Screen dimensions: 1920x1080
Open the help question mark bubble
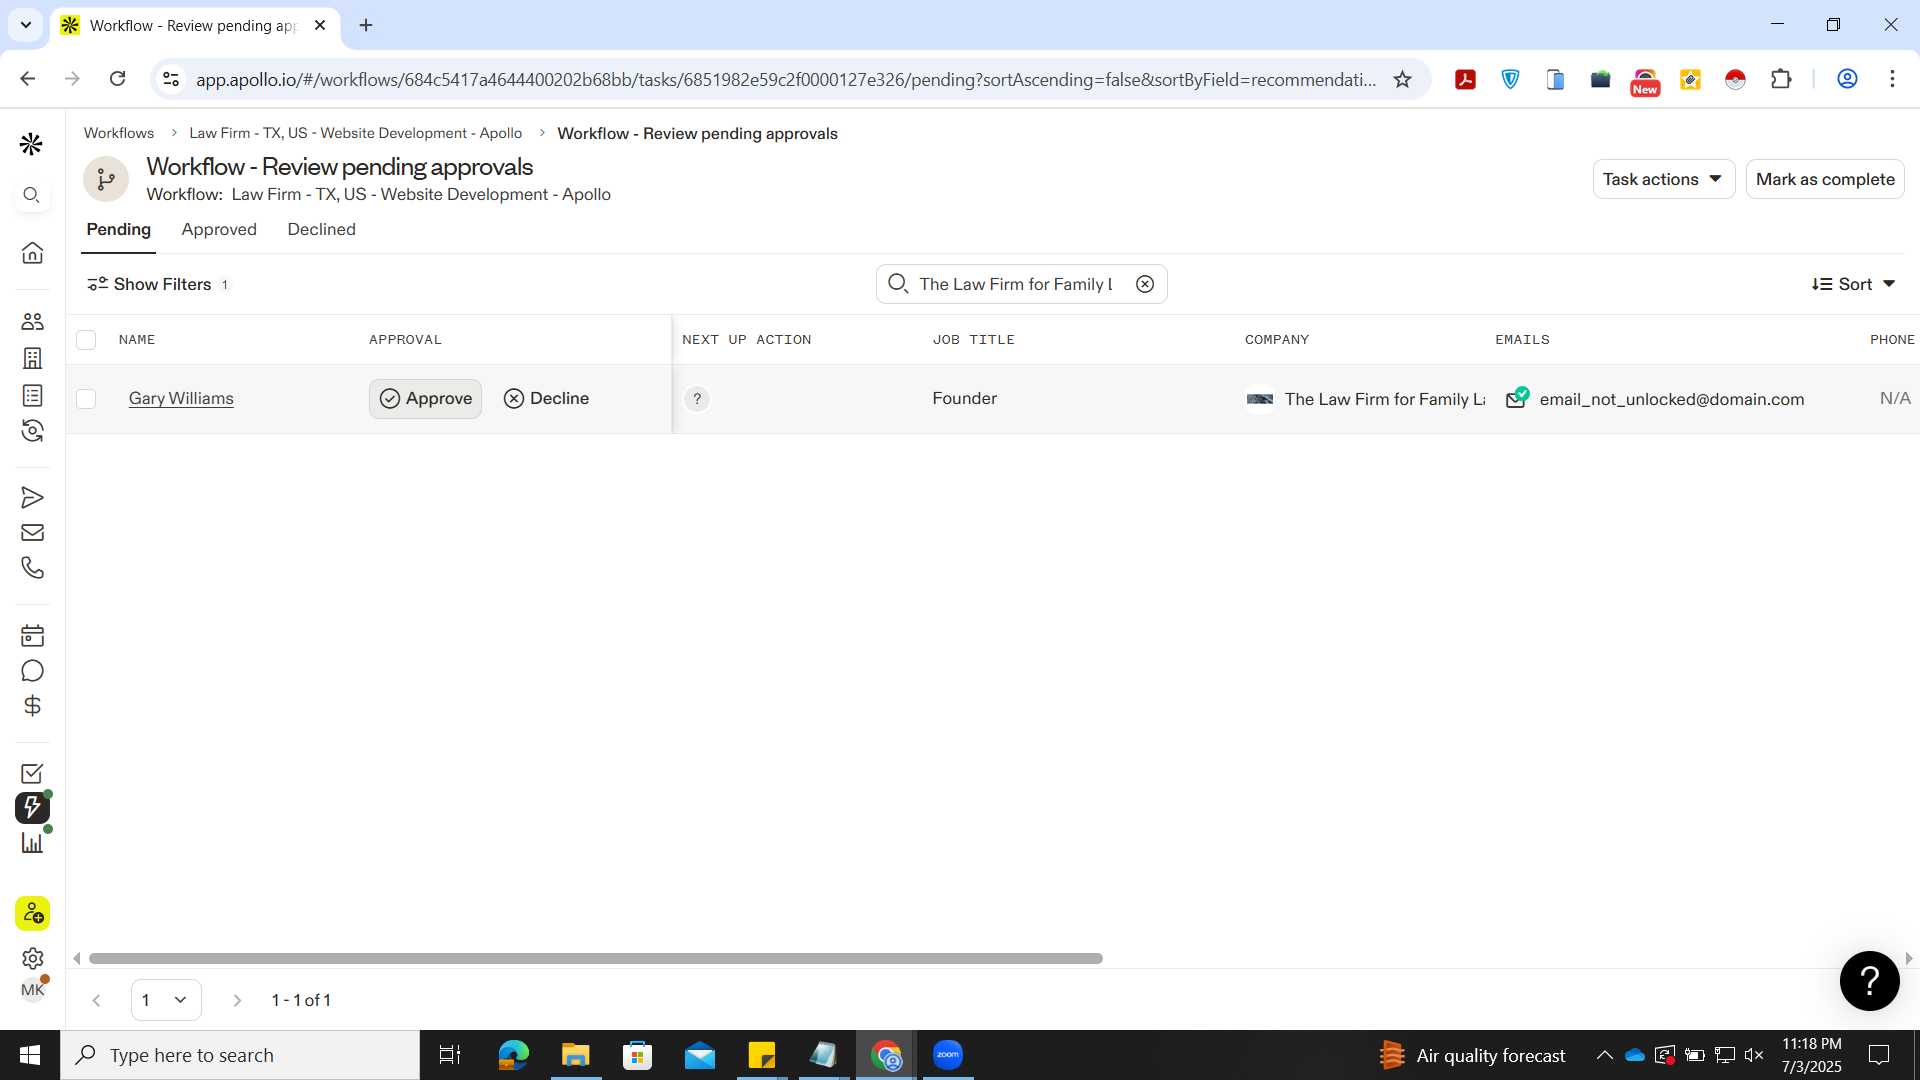point(1869,981)
